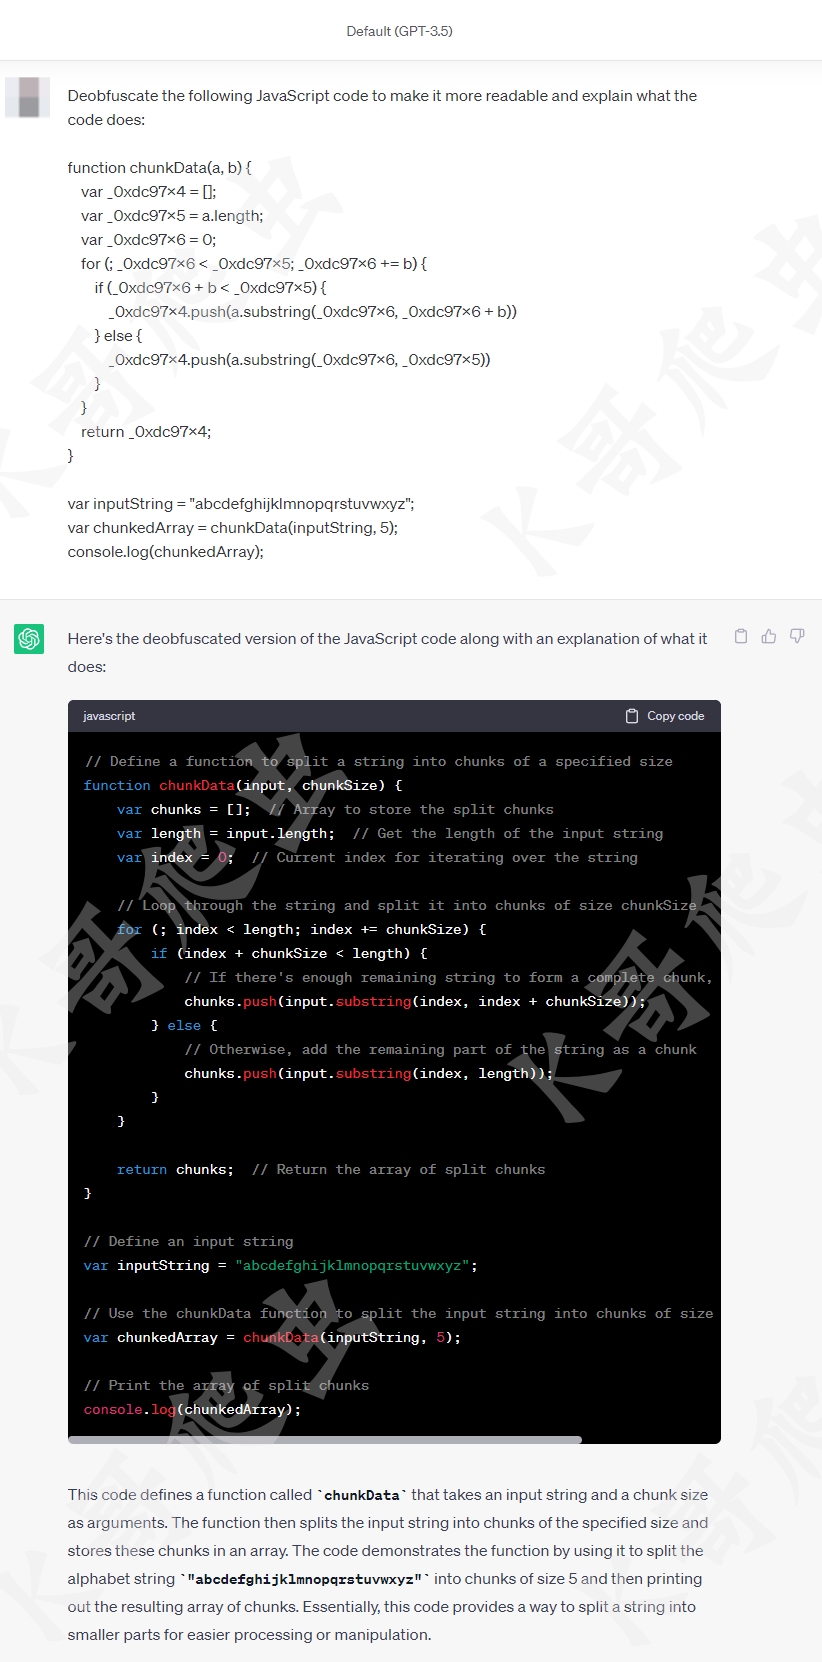Click the user avatar image
This screenshot has height=1662, width=822.
point(28,97)
